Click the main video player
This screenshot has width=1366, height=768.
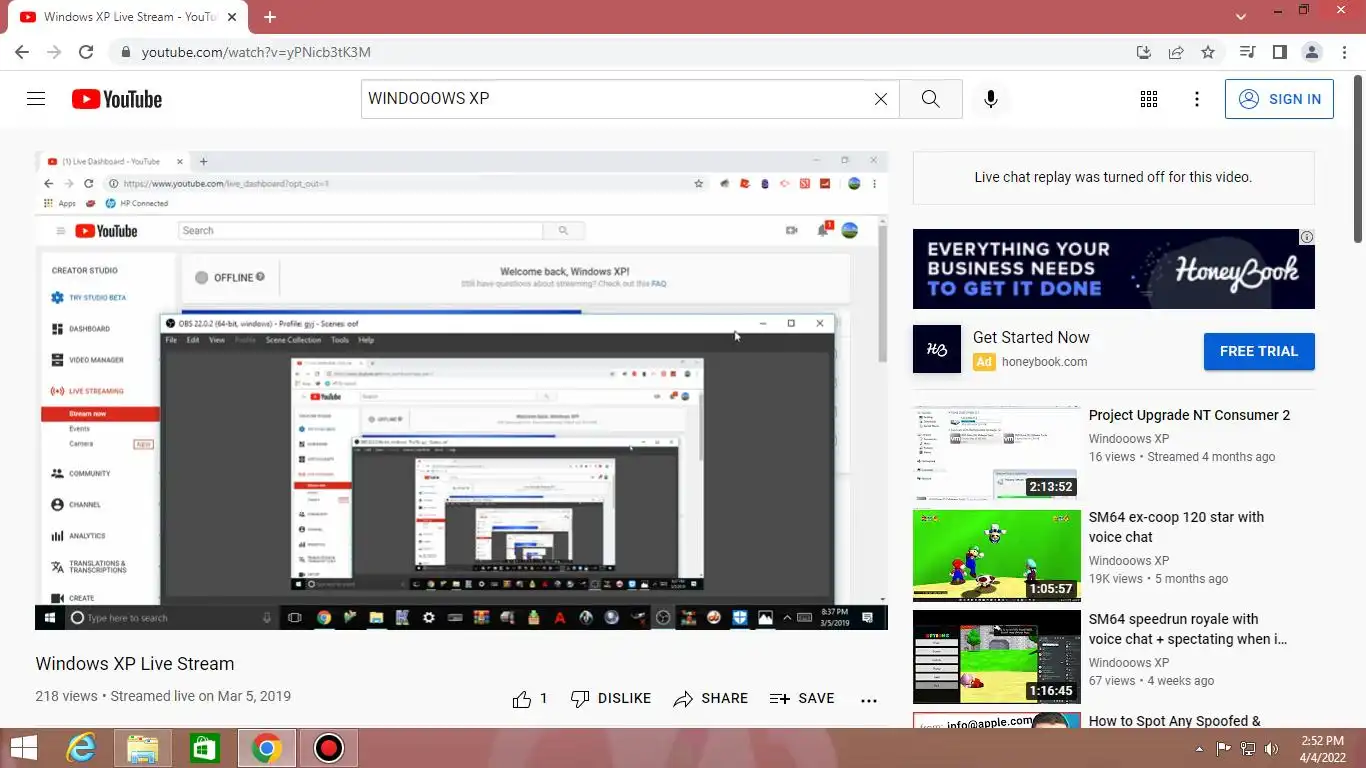pos(461,391)
